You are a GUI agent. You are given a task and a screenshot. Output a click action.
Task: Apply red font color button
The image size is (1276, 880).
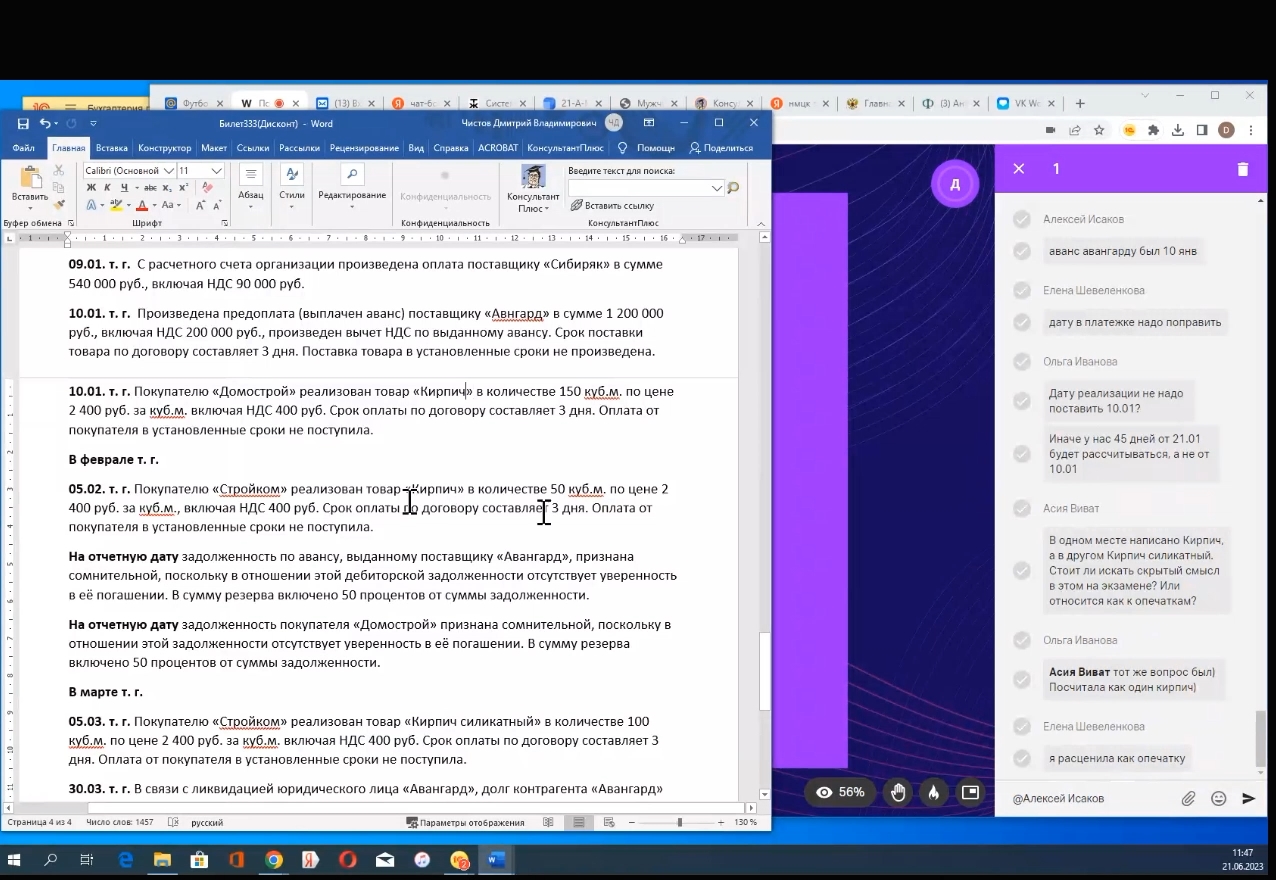[x=142, y=205]
